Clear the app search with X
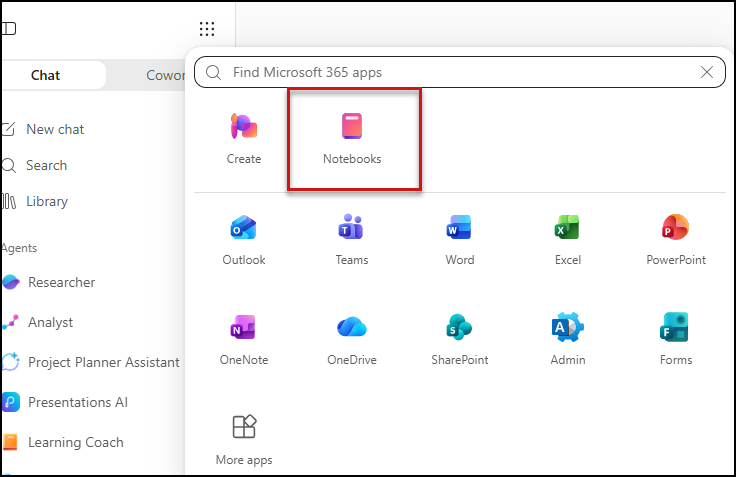This screenshot has width=736, height=477. click(706, 72)
